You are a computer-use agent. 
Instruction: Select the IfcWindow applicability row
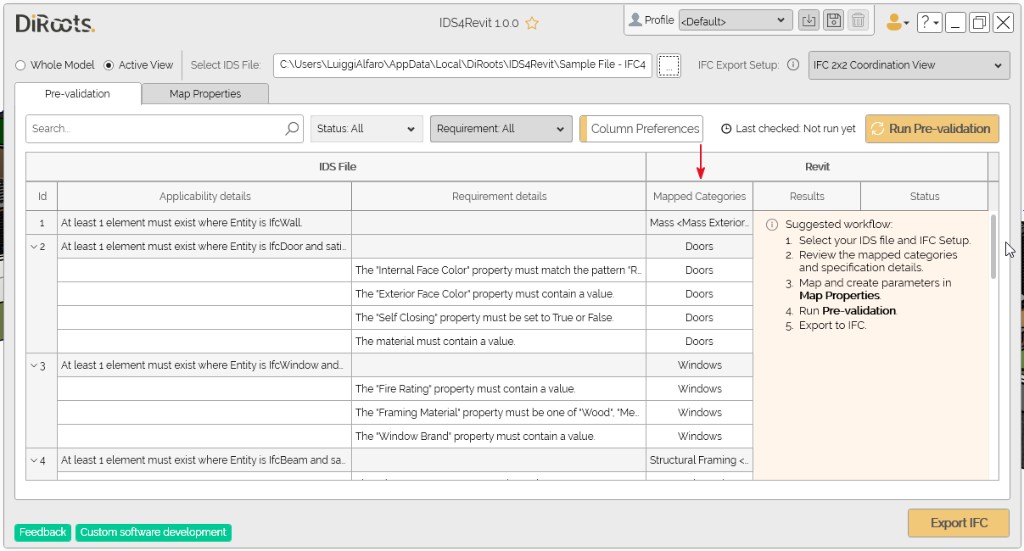tap(204, 365)
